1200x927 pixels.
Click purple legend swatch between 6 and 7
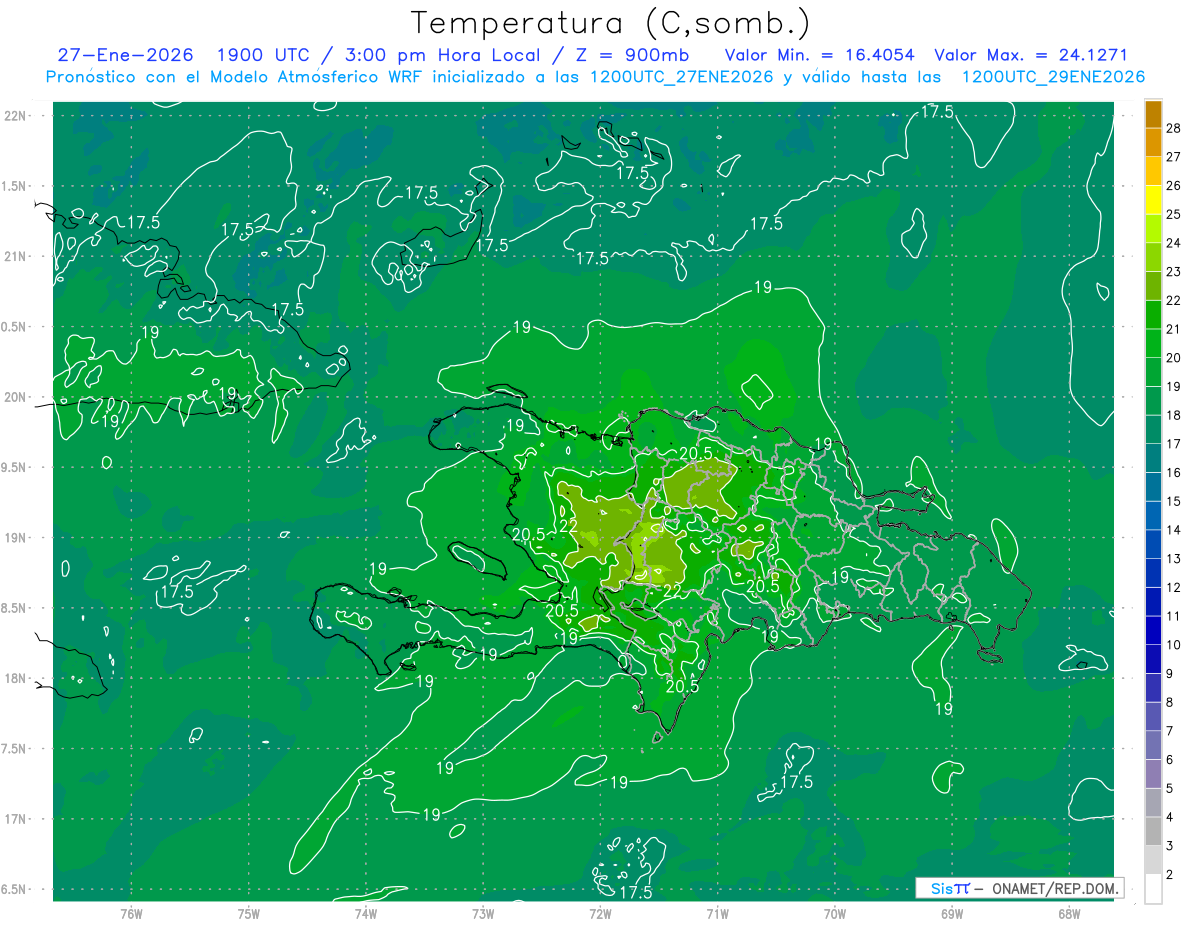(x=1153, y=745)
